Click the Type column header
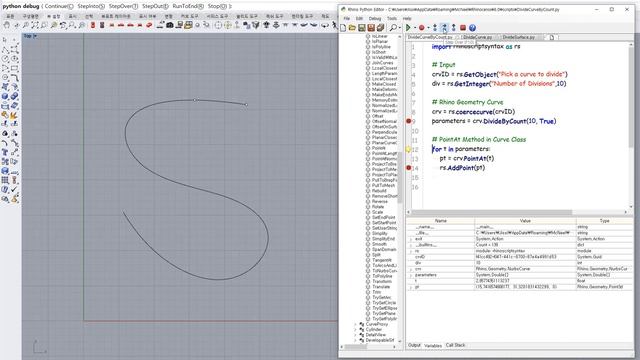640x360 pixels. coord(604,221)
